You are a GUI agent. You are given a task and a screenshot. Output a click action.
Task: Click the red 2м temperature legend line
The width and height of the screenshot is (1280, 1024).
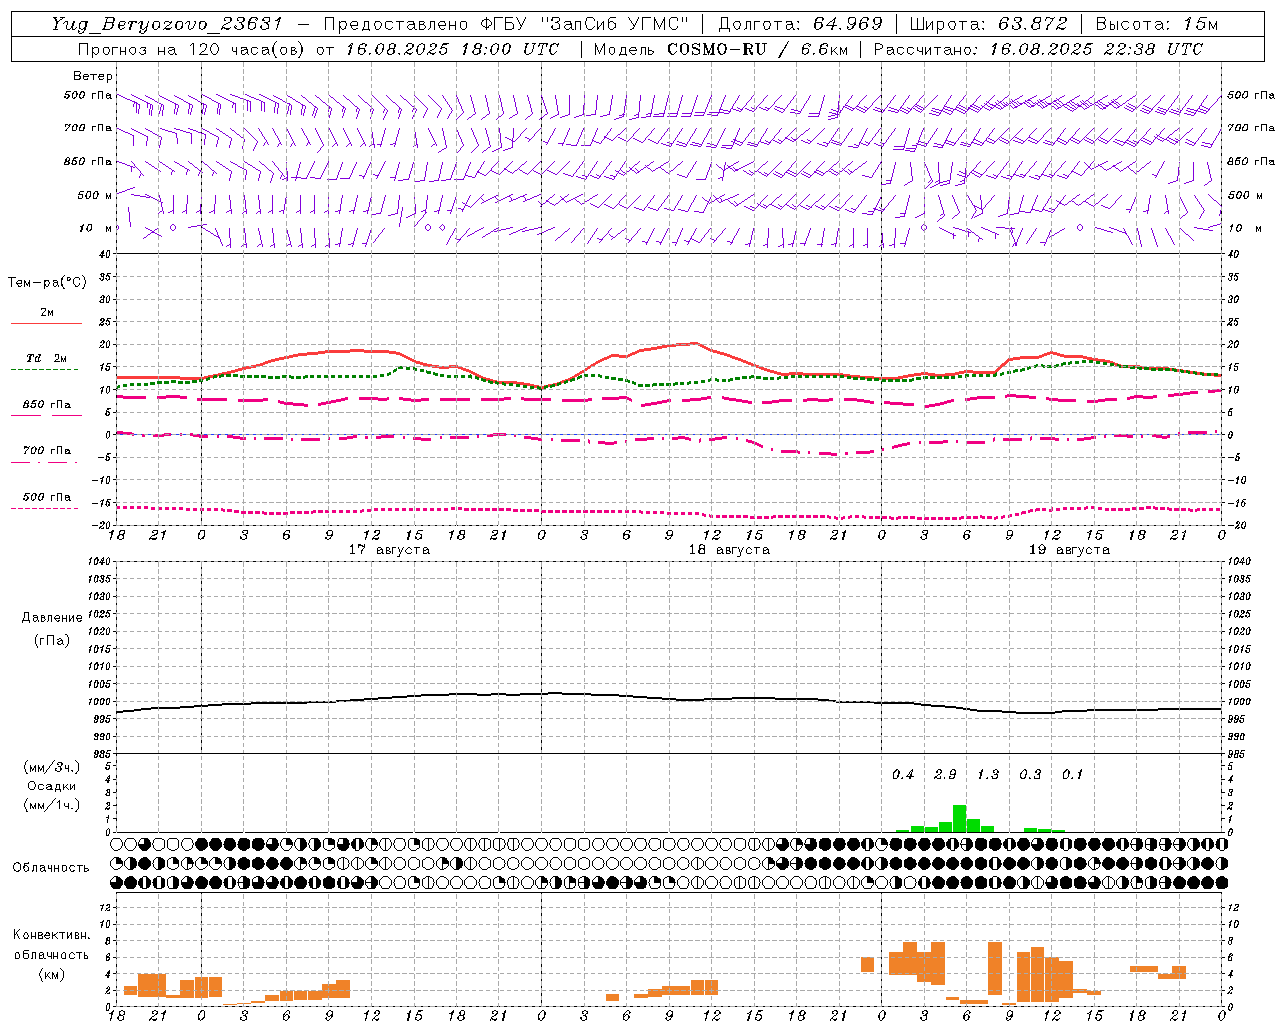click(x=46, y=323)
